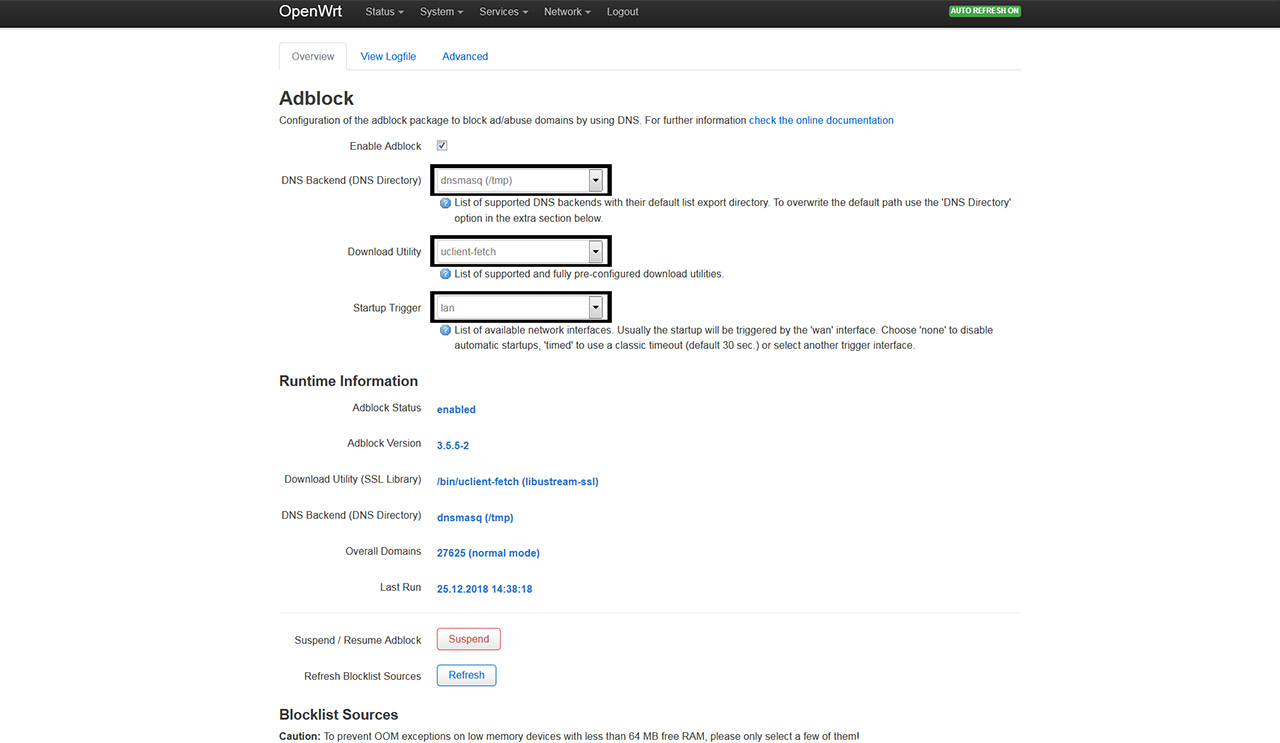Click the /bin/uclient-fetch (libustream-ssl) value
Screen dimensions: 1280x743
[518, 481]
